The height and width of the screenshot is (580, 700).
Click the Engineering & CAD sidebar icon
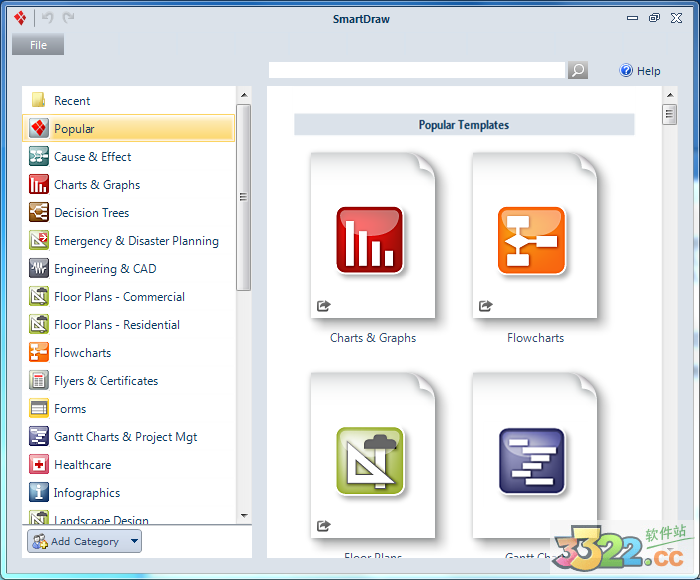pos(39,268)
